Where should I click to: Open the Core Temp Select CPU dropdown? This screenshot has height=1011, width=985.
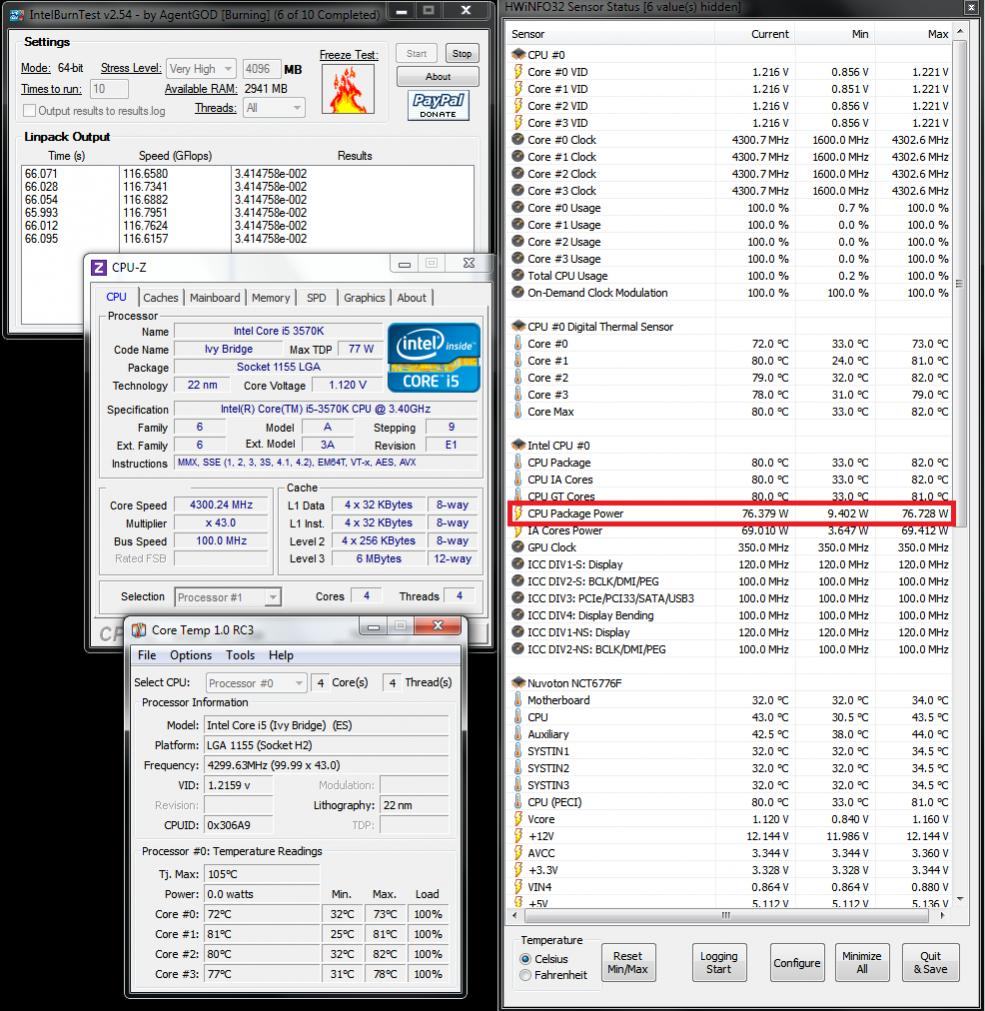(x=256, y=683)
